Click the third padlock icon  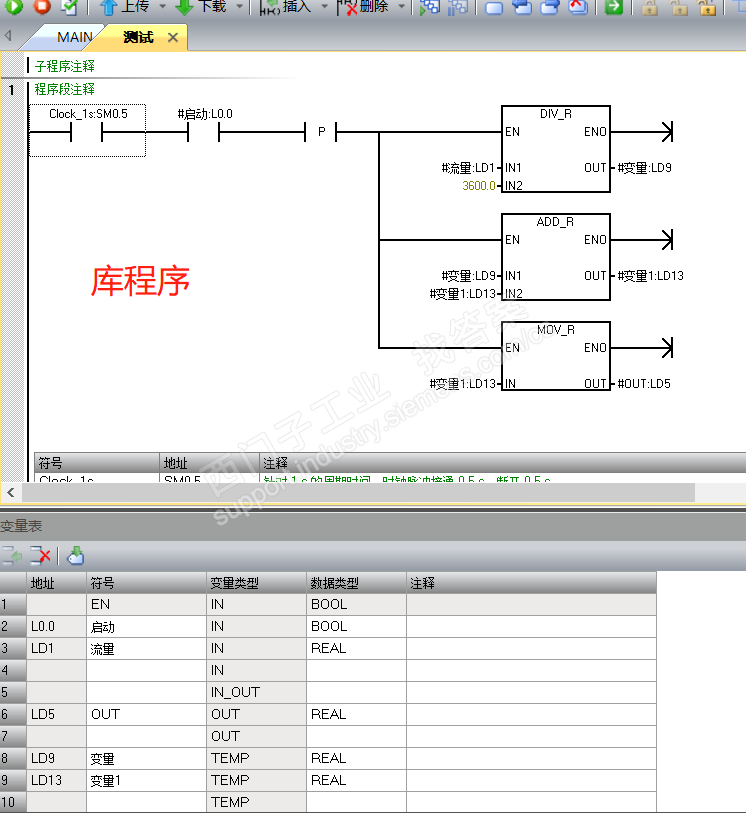[708, 7]
